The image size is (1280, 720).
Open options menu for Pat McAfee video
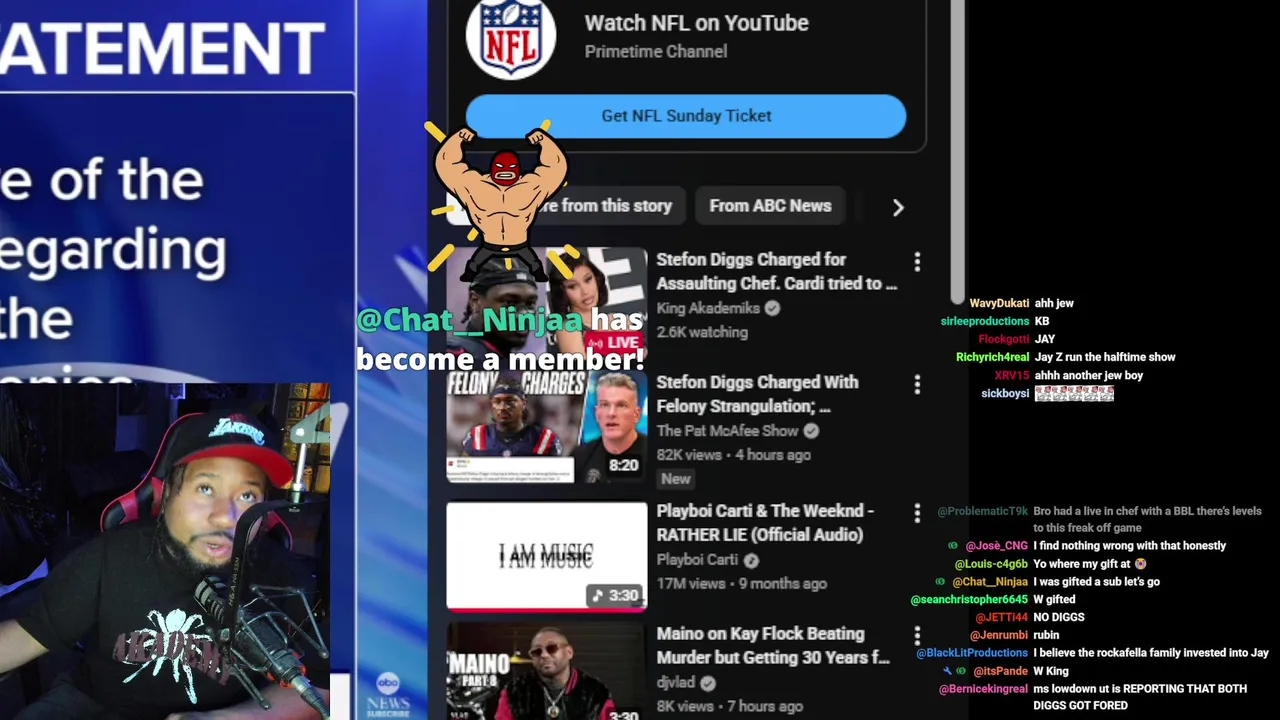[x=917, y=385]
